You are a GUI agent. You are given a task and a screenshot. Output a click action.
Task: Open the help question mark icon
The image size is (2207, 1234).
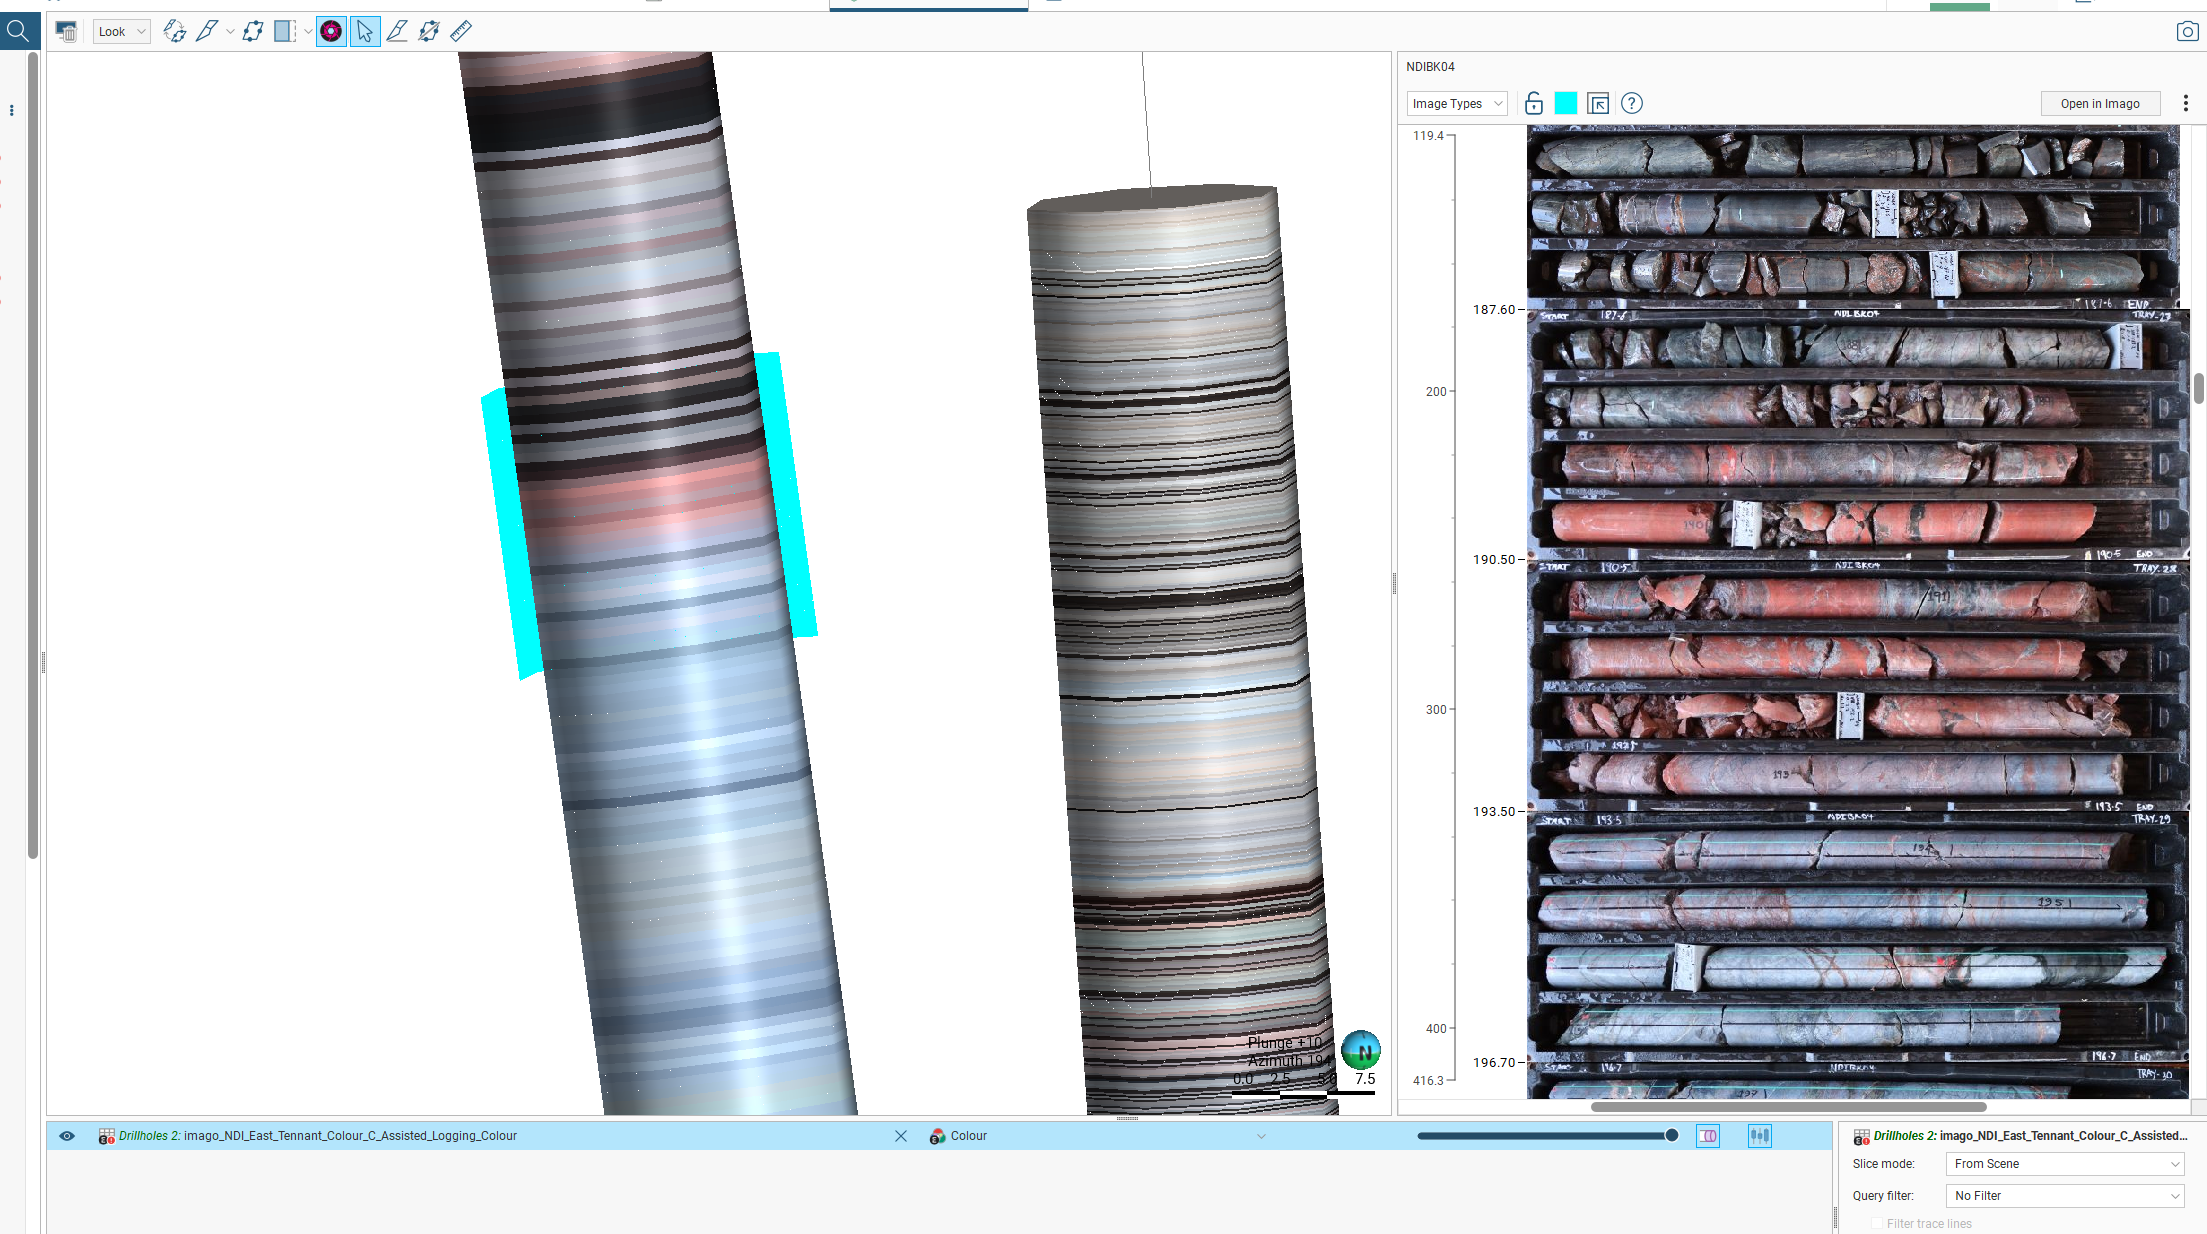(x=1632, y=103)
